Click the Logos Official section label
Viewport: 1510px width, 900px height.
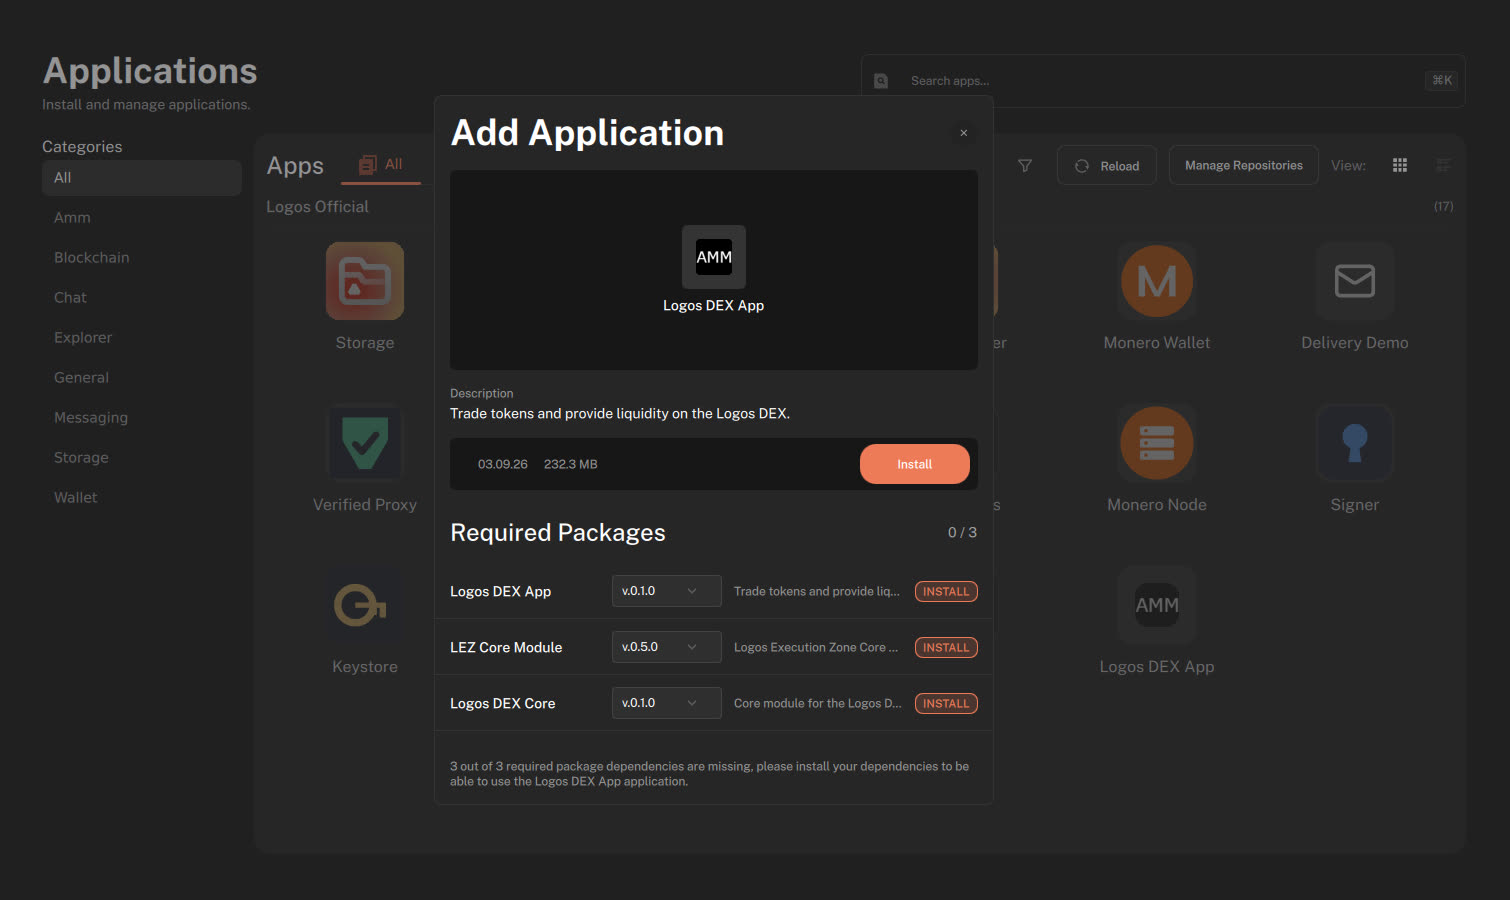coord(317,207)
